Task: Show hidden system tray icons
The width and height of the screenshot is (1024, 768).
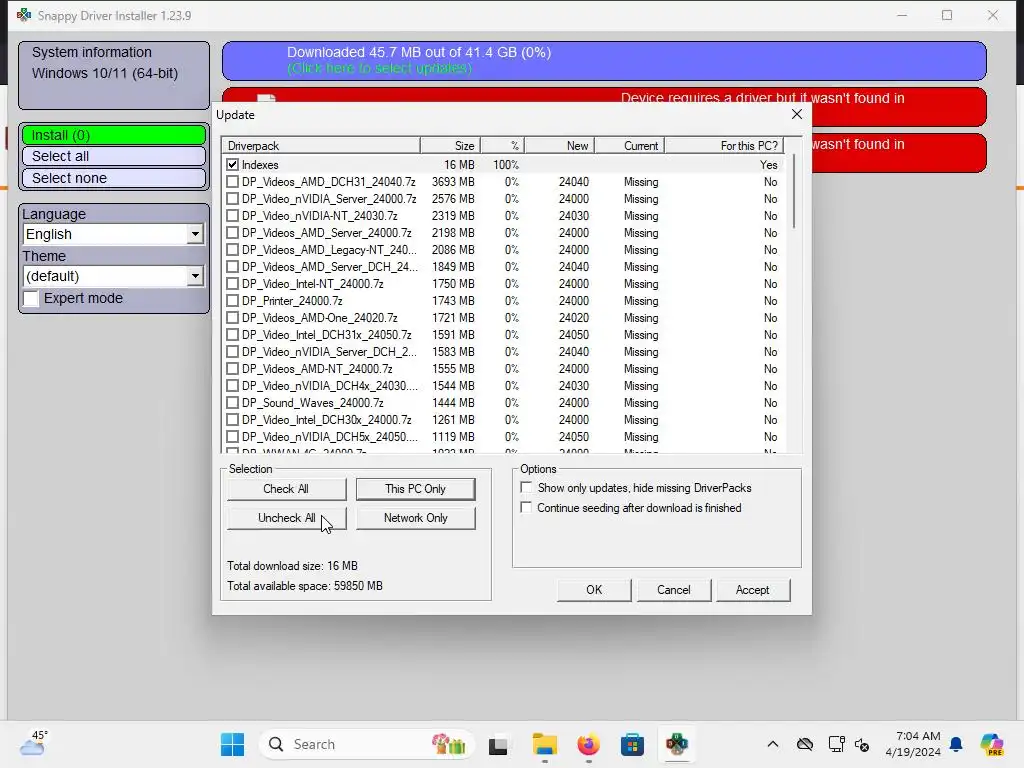Action: point(773,744)
